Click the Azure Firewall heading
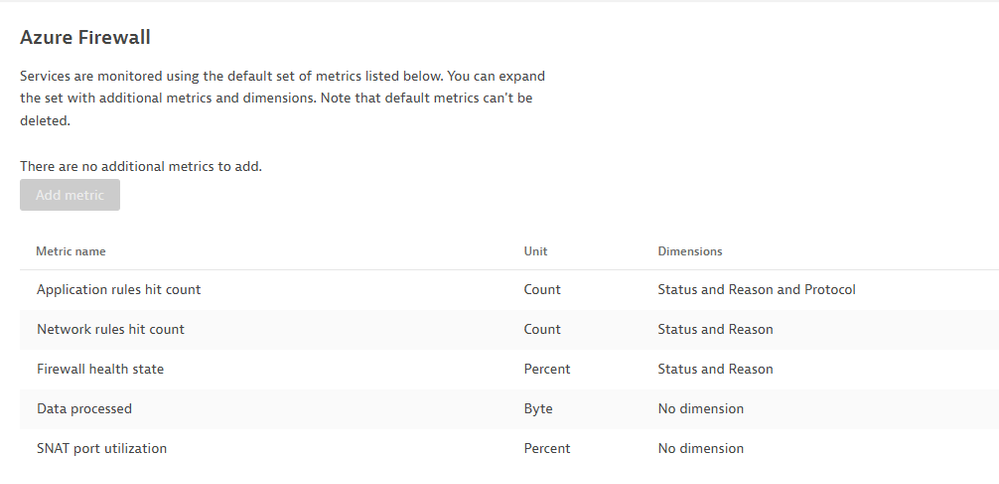The height and width of the screenshot is (484, 999). point(85,38)
